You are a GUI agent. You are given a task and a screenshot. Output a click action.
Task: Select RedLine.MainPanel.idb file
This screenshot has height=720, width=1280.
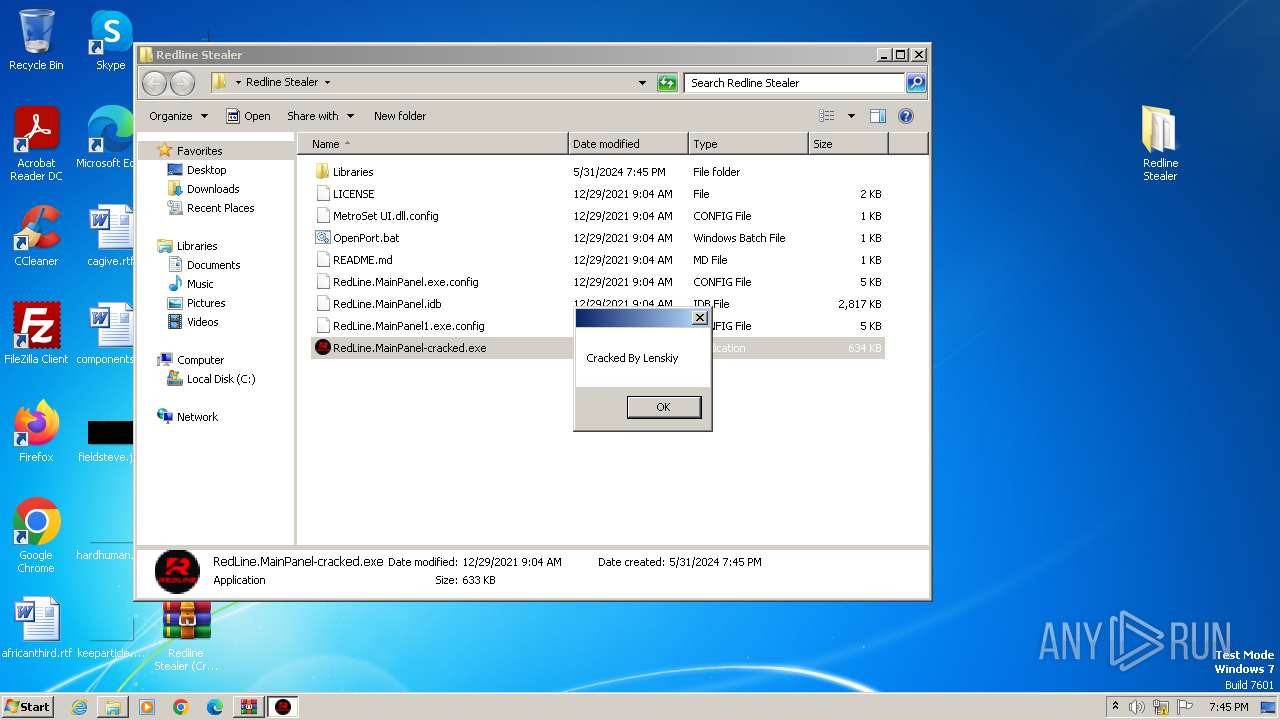coord(387,304)
